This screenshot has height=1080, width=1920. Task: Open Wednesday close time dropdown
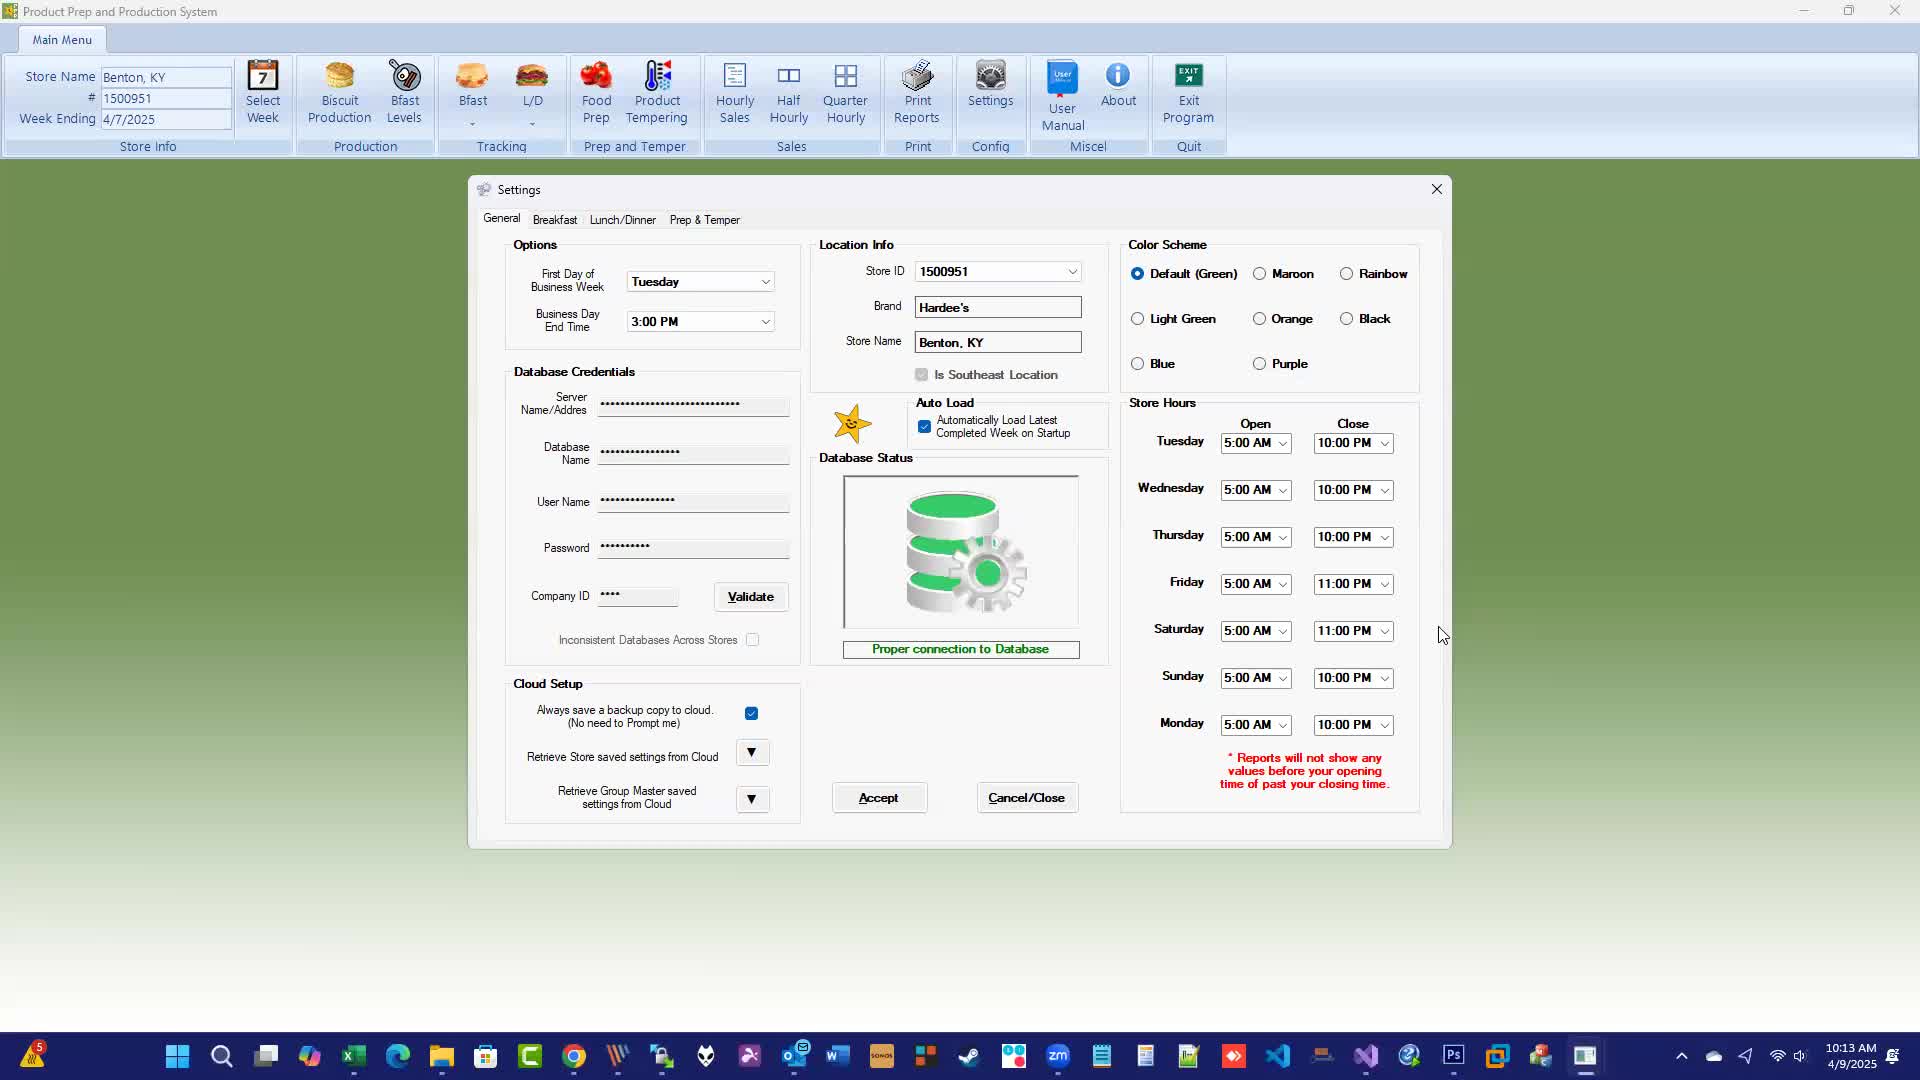pos(1353,490)
